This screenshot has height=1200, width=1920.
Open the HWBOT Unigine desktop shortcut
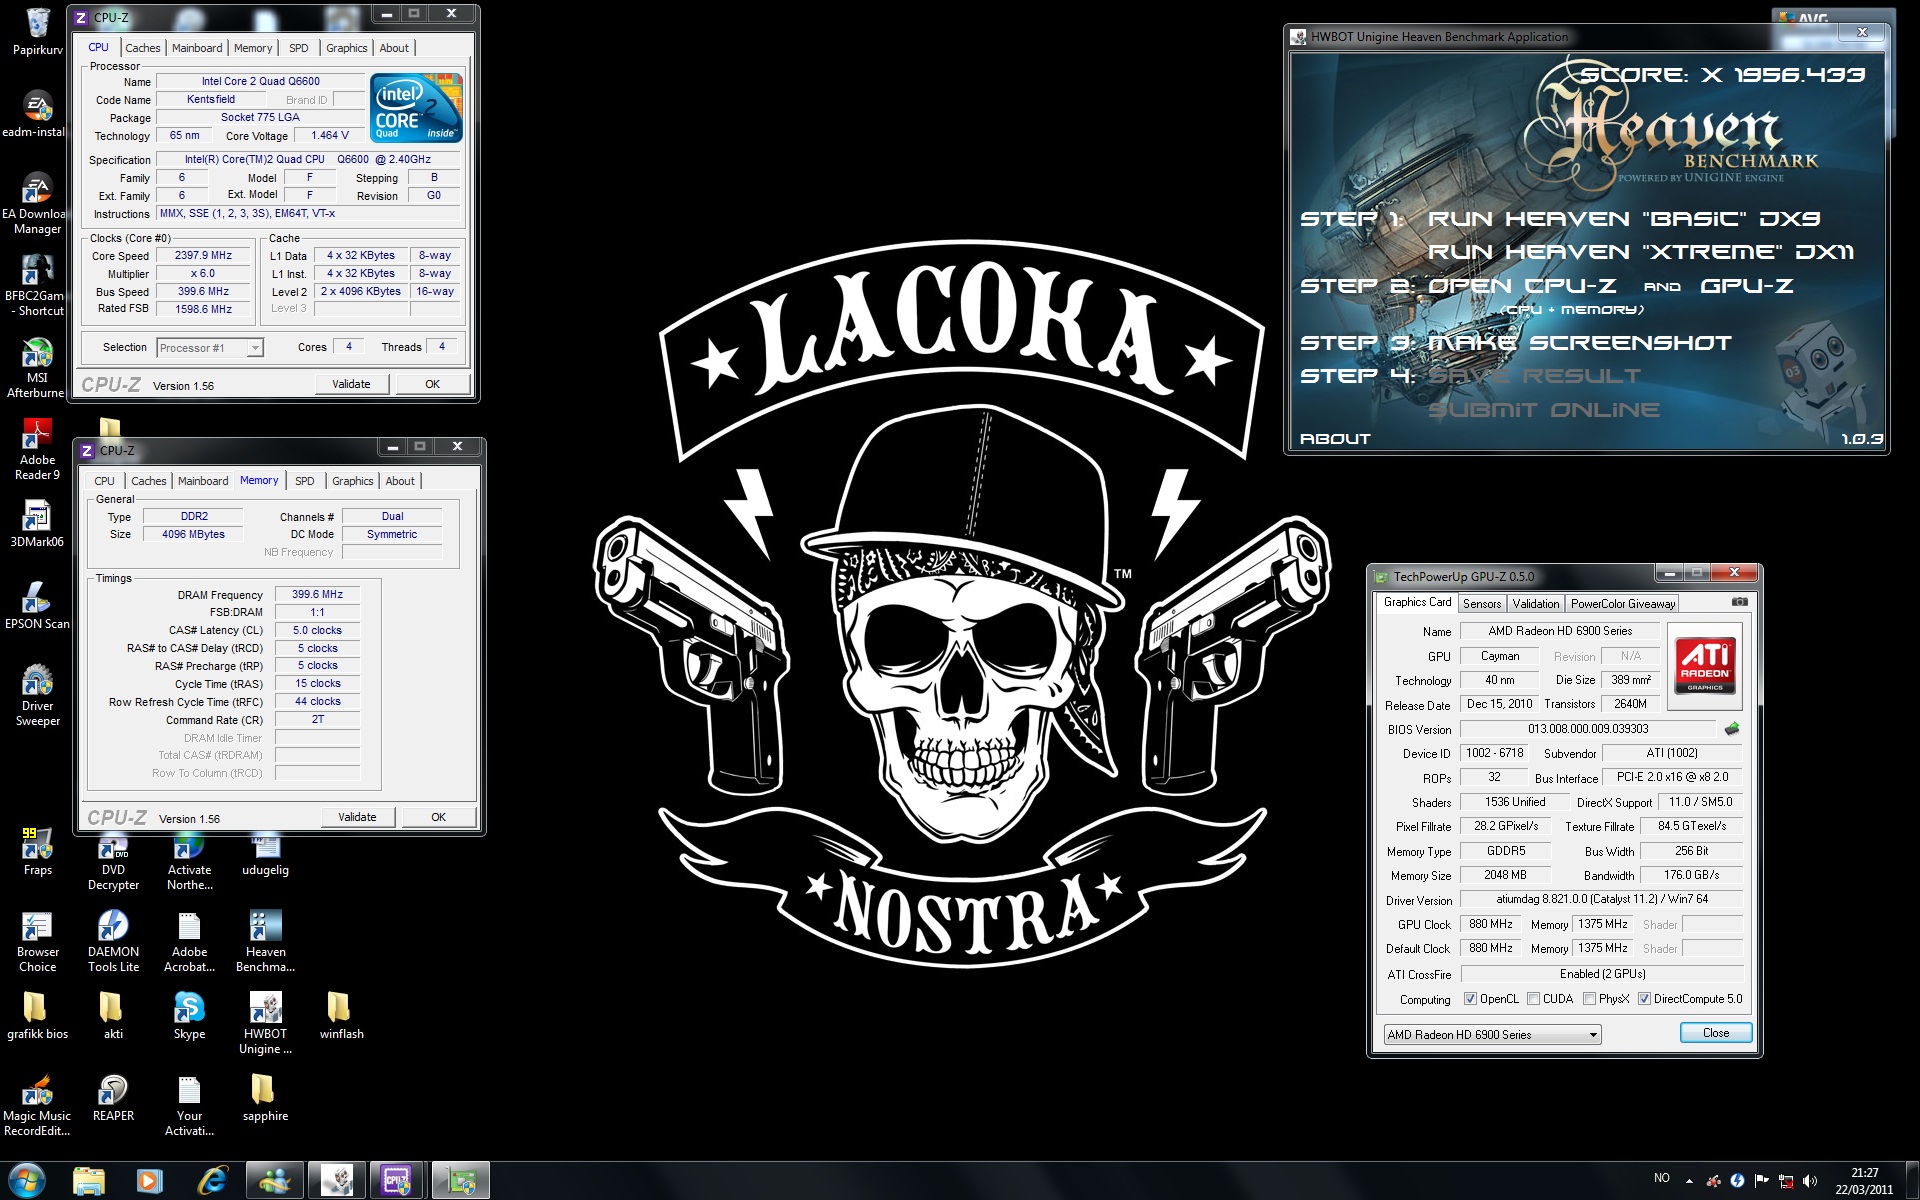(265, 1023)
